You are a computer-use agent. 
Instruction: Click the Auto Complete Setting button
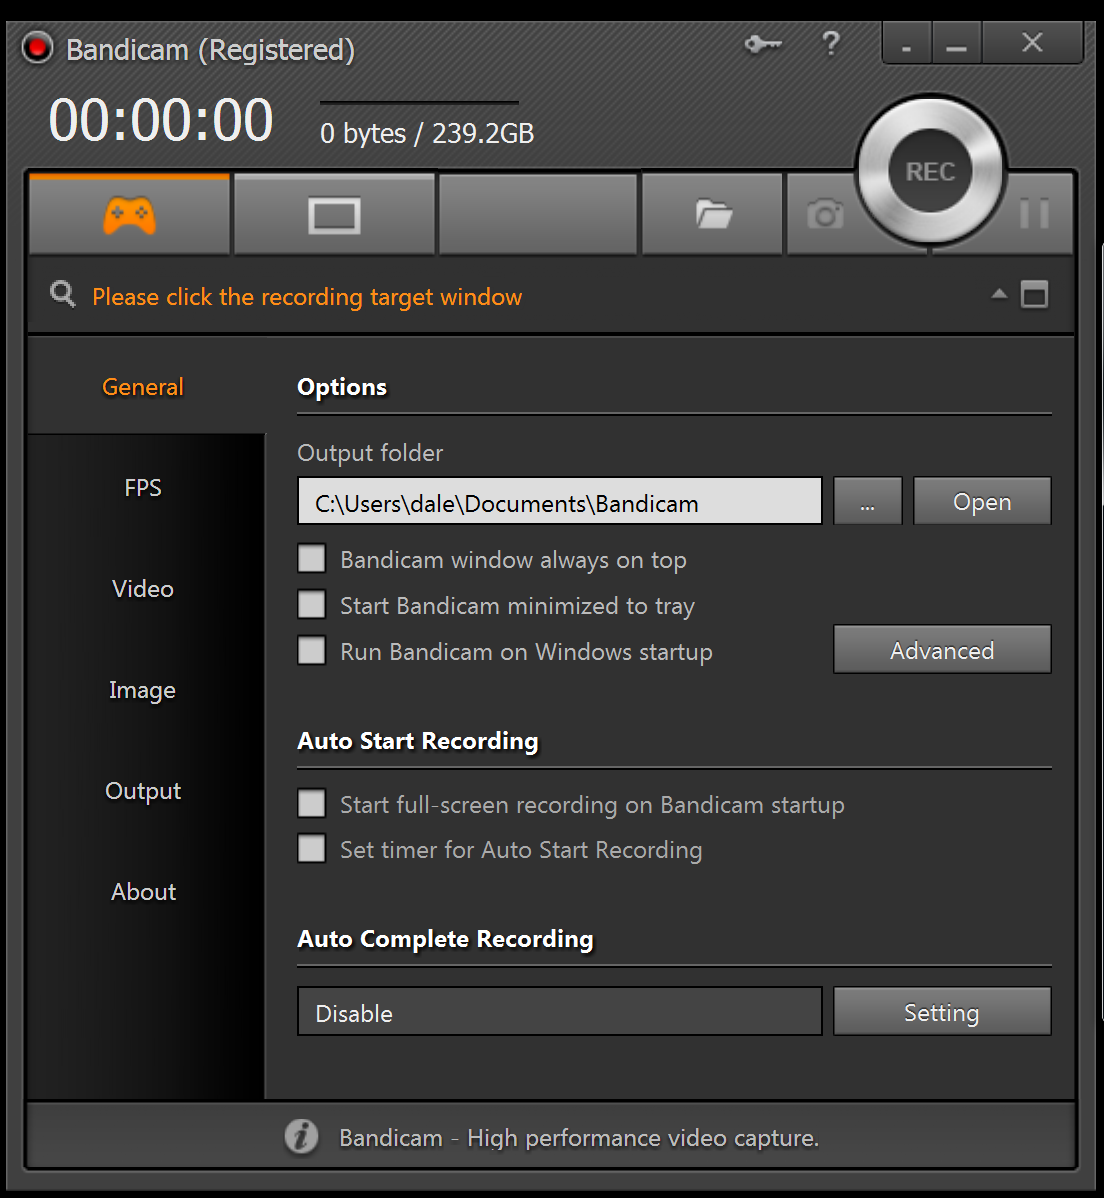[x=942, y=1012]
